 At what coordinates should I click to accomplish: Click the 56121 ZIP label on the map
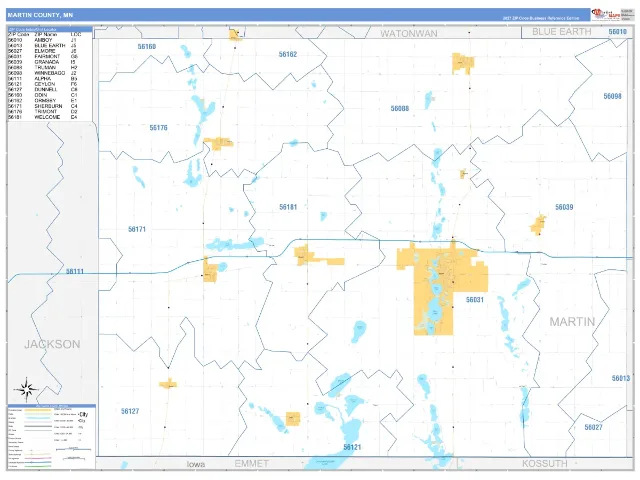pyautogui.click(x=352, y=447)
